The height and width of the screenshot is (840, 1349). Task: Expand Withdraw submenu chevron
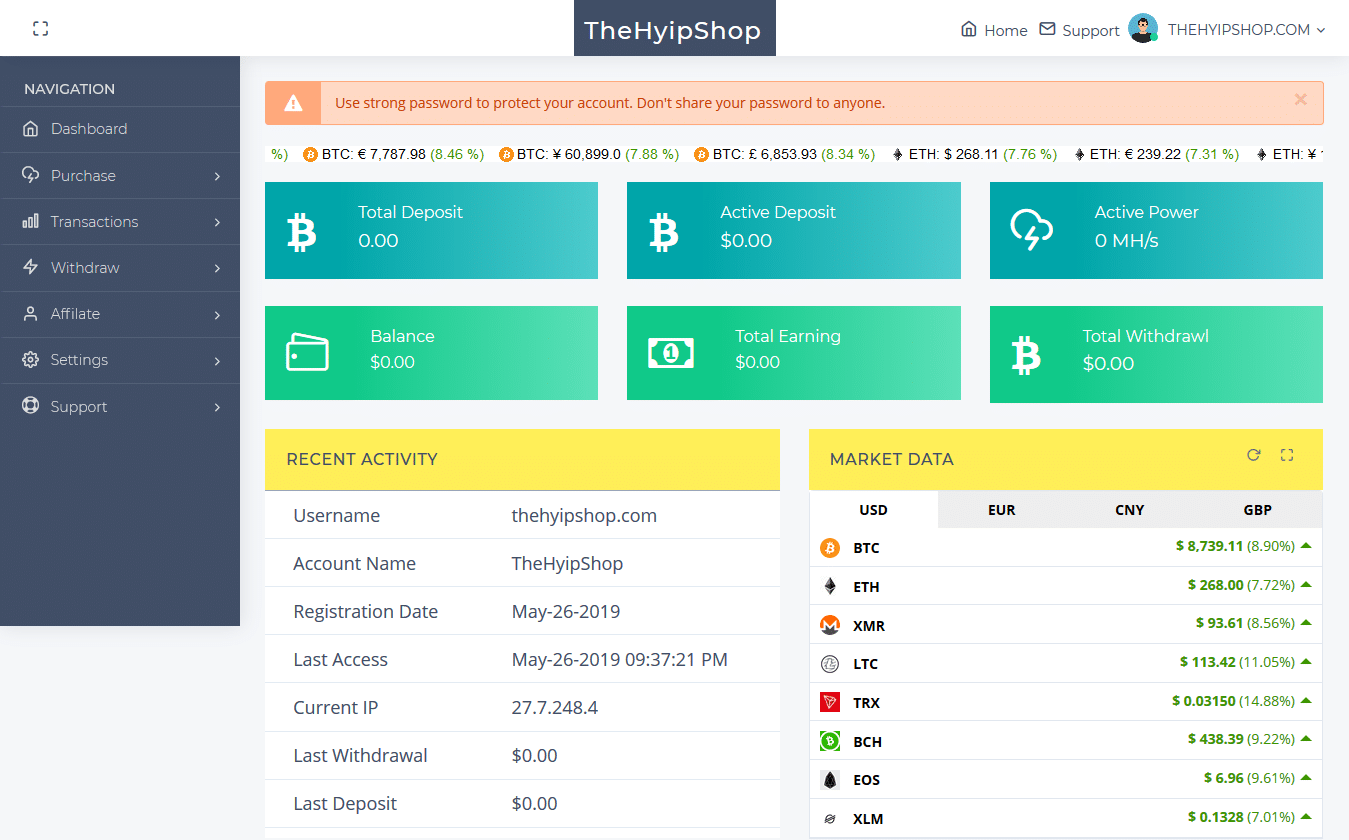tap(217, 268)
